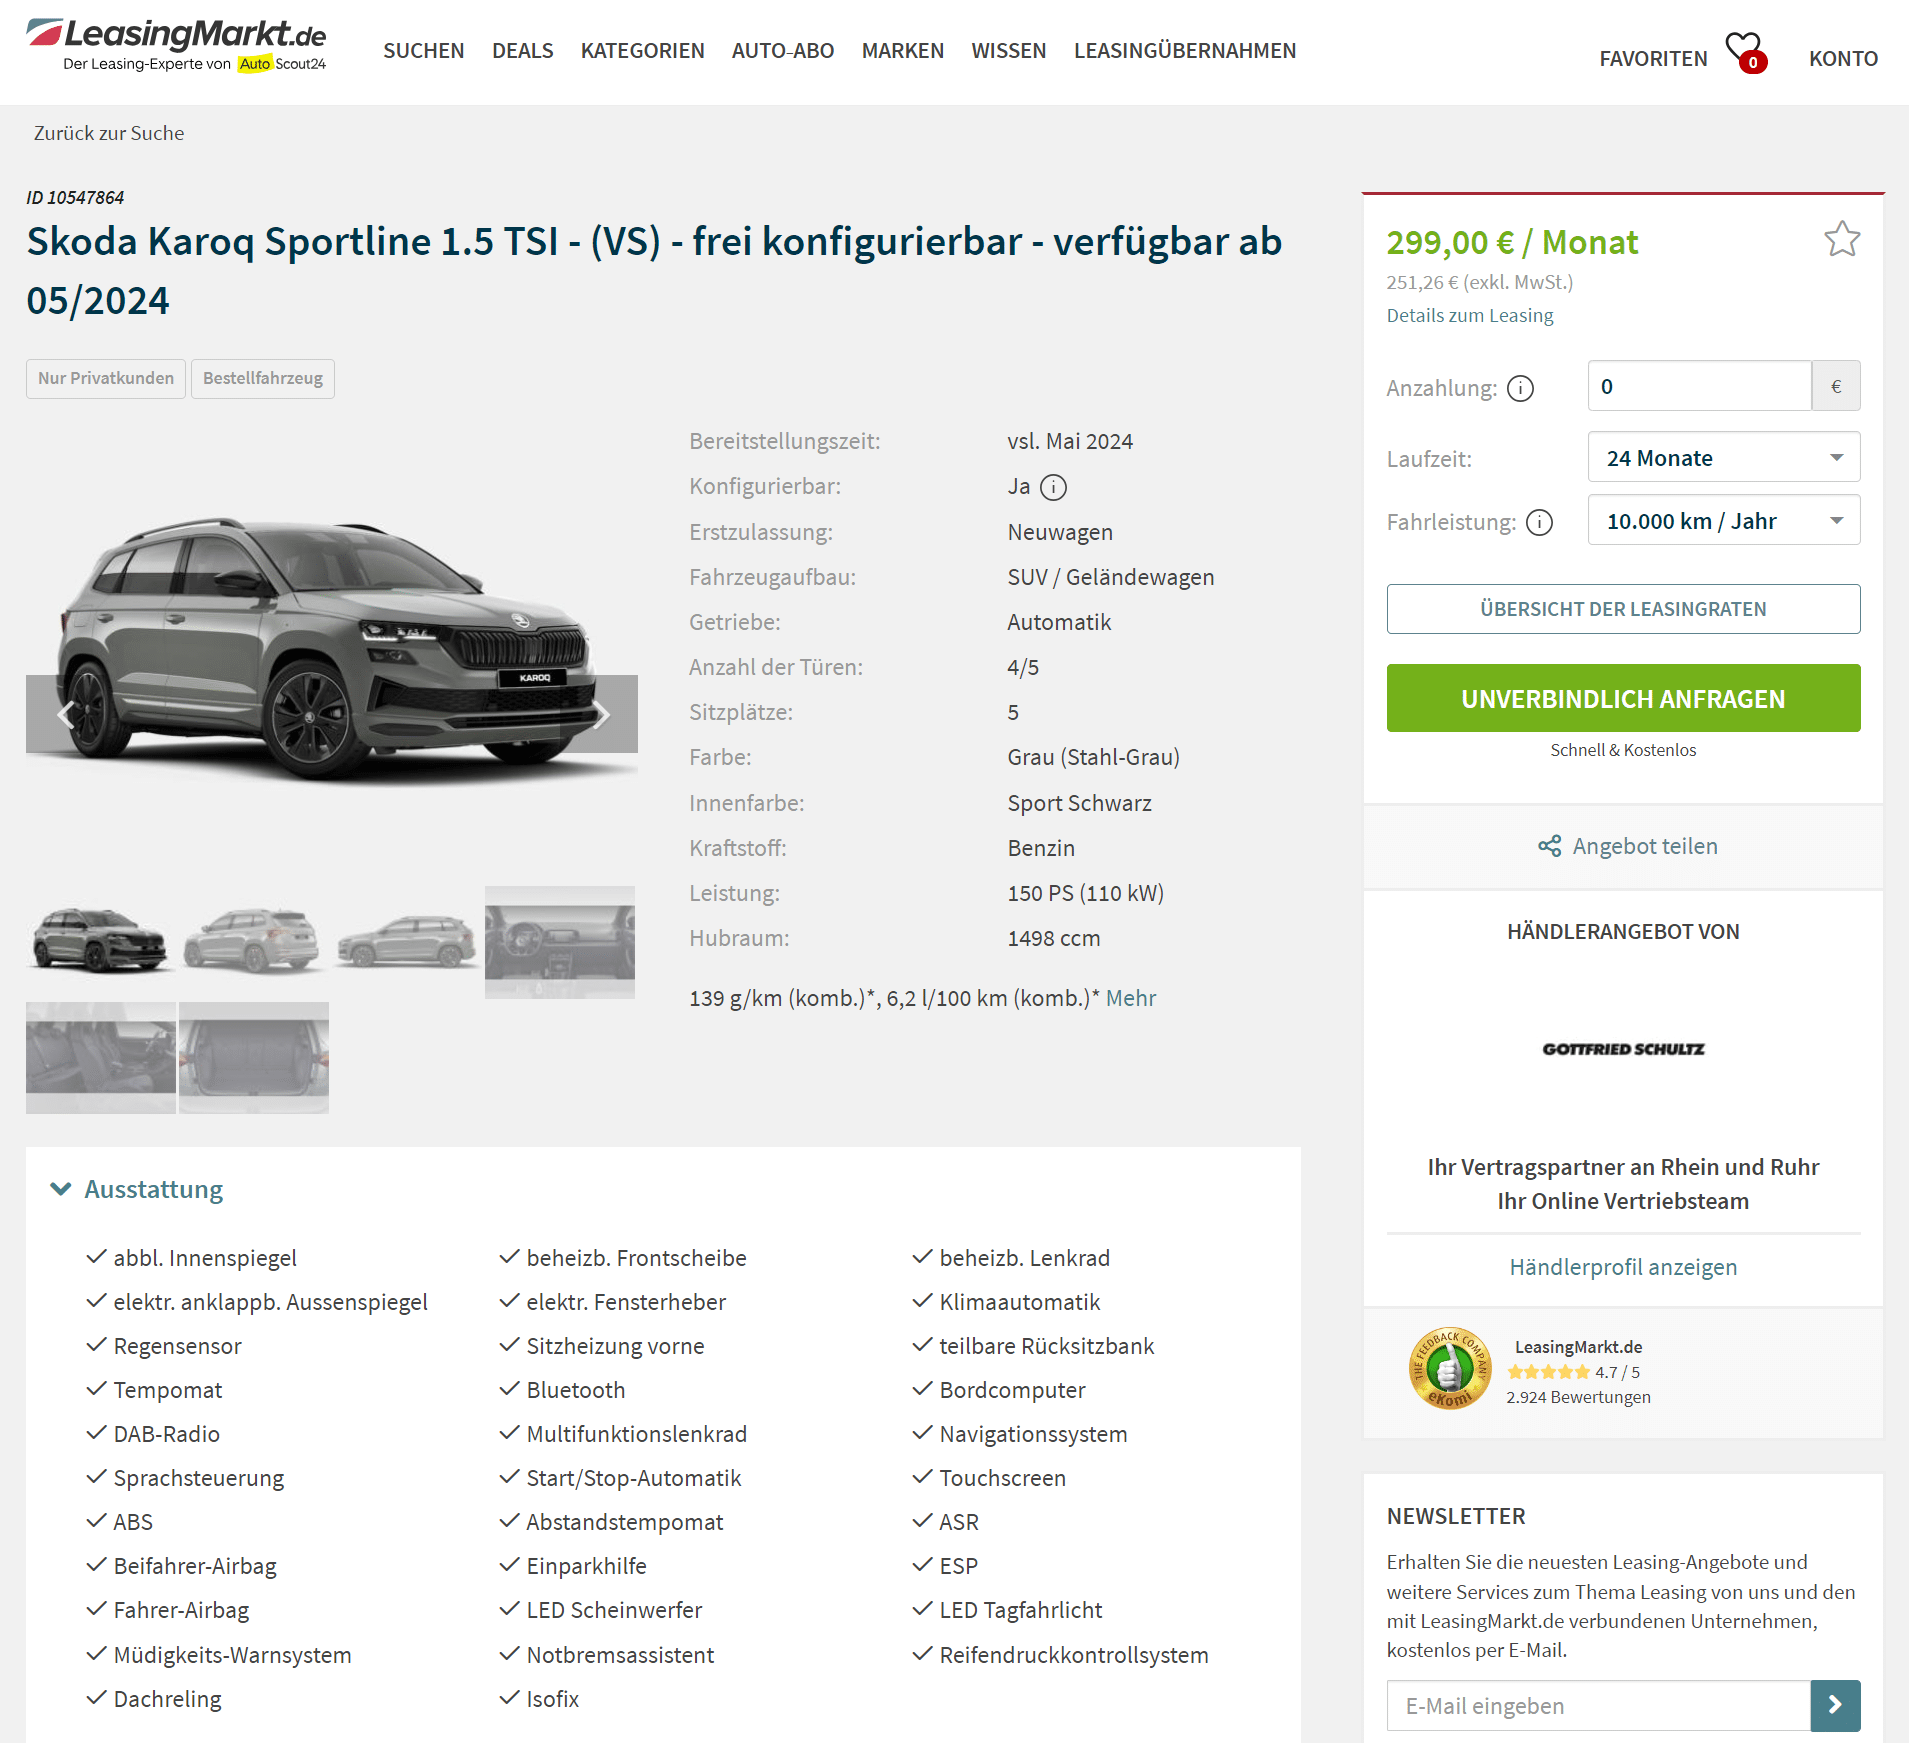The width and height of the screenshot is (1909, 1743).
Task: Click the 299,00 € / Monat price
Action: tap(1512, 242)
